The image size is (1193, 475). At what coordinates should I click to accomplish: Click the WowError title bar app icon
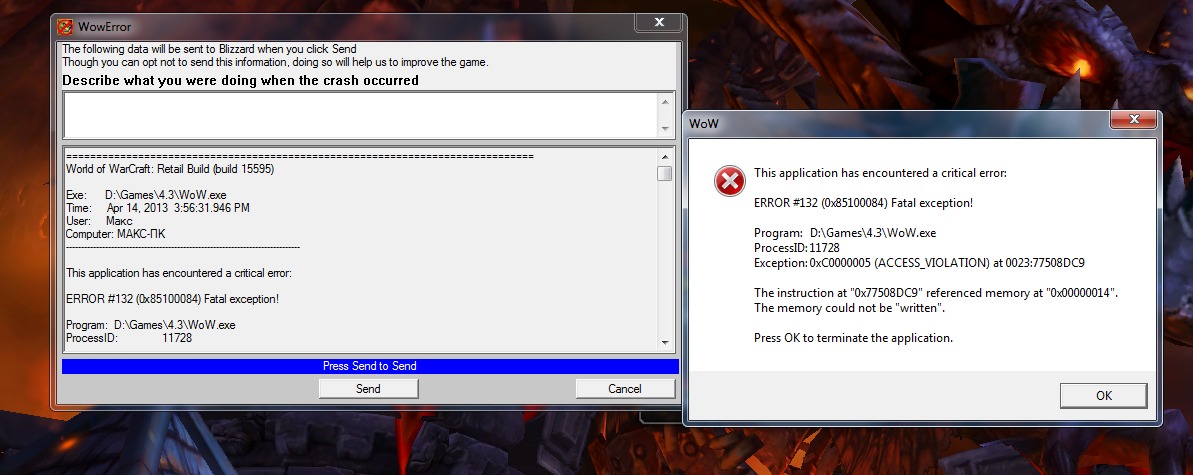coord(65,27)
